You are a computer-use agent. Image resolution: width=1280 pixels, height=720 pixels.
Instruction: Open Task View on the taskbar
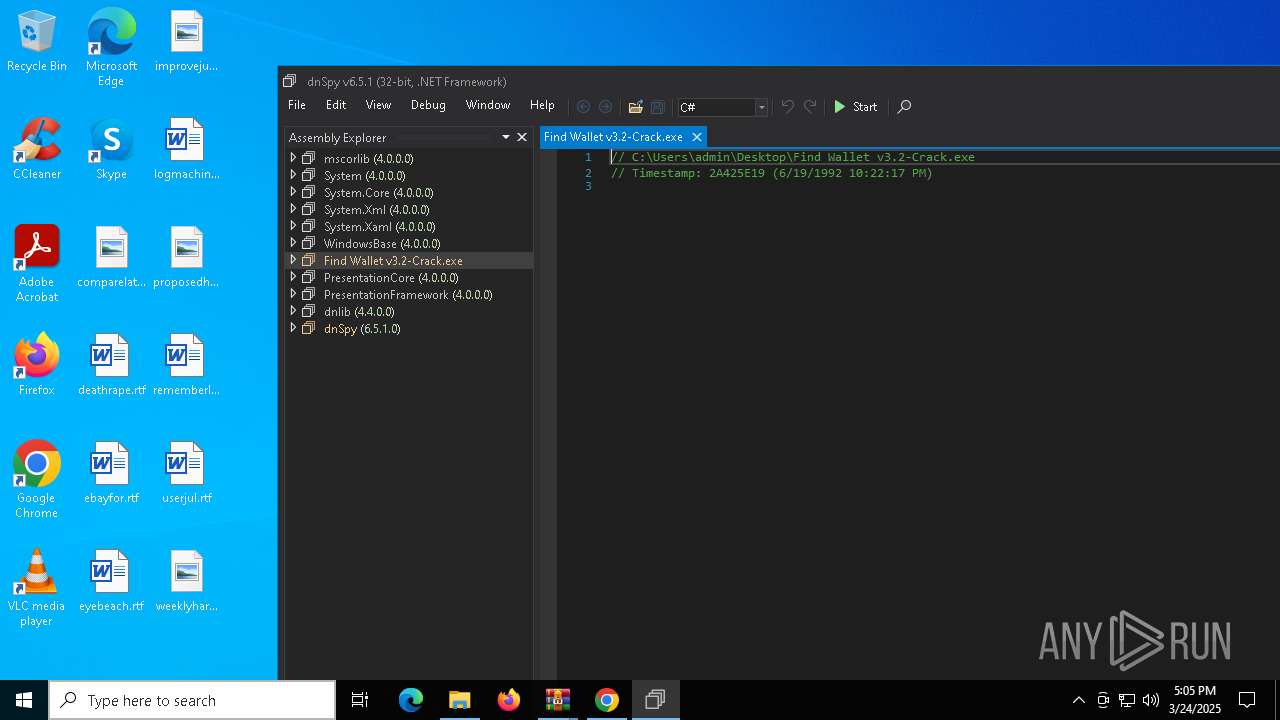(360, 700)
